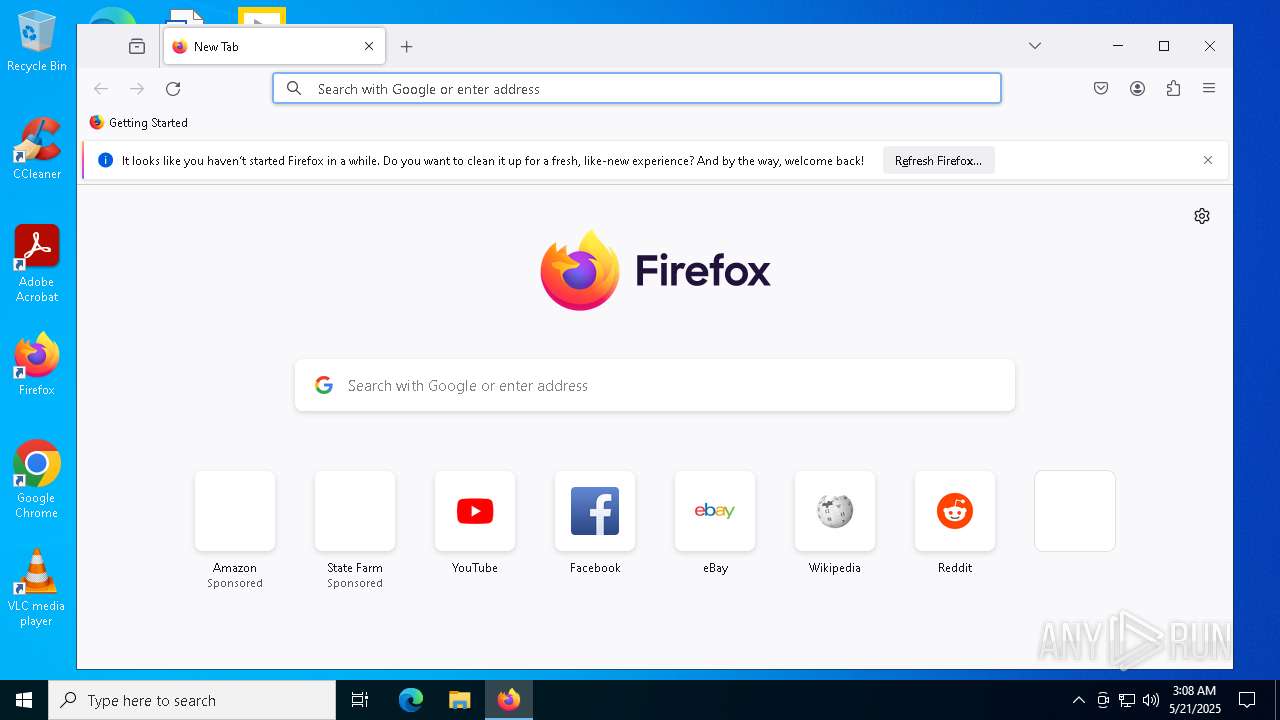Open the taskbar clock and date
Screen dimensions: 1280x720
point(1195,700)
